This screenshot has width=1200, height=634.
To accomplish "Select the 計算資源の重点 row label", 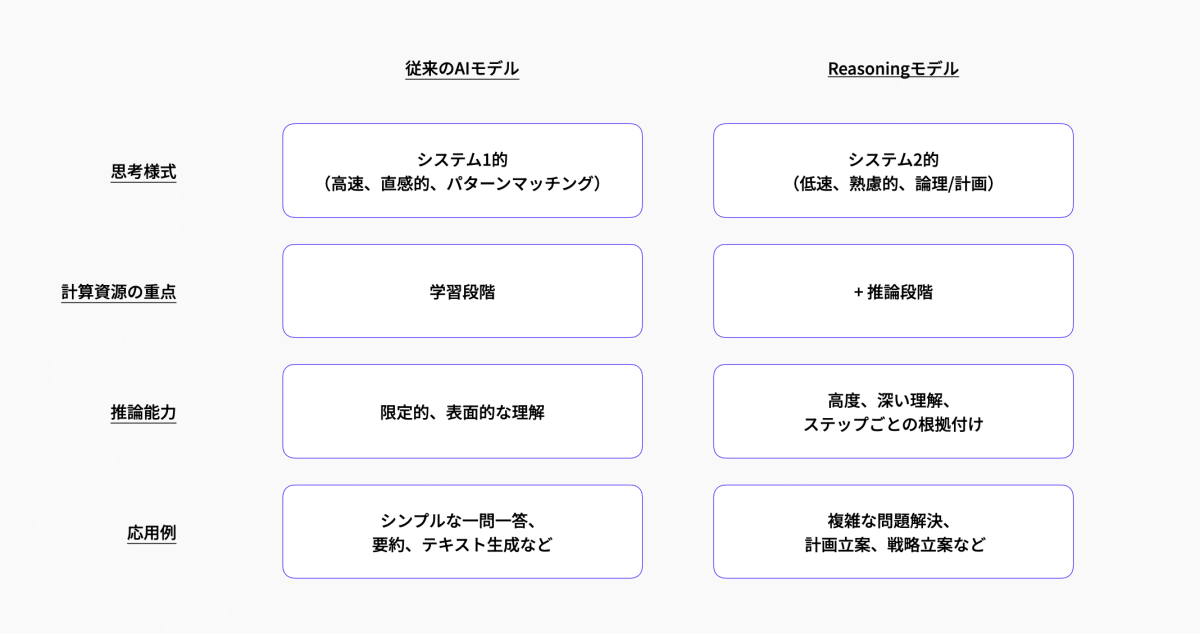I will (x=119, y=292).
